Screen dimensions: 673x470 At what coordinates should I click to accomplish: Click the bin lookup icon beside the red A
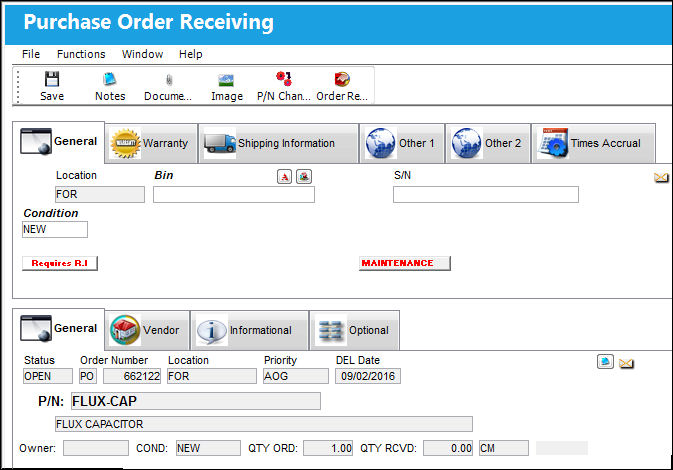pyautogui.click(x=304, y=176)
